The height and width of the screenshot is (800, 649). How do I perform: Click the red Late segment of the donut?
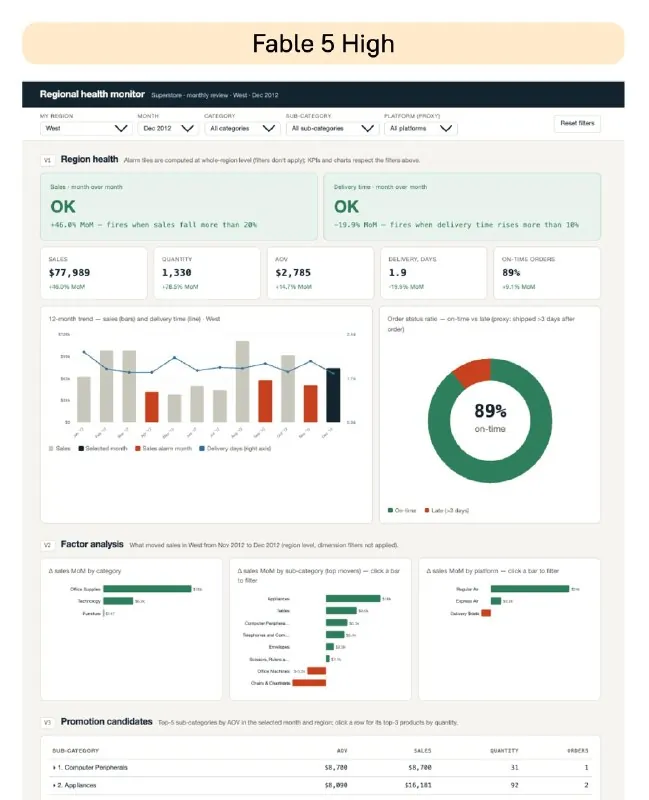click(472, 371)
